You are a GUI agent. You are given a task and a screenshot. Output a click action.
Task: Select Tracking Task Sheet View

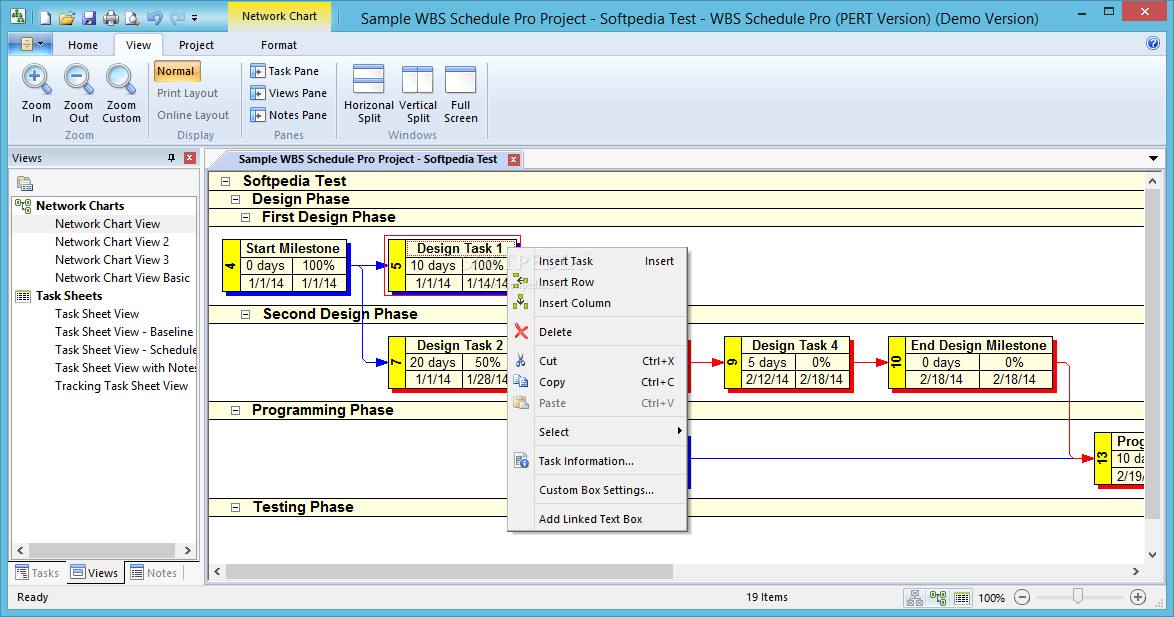pos(121,386)
